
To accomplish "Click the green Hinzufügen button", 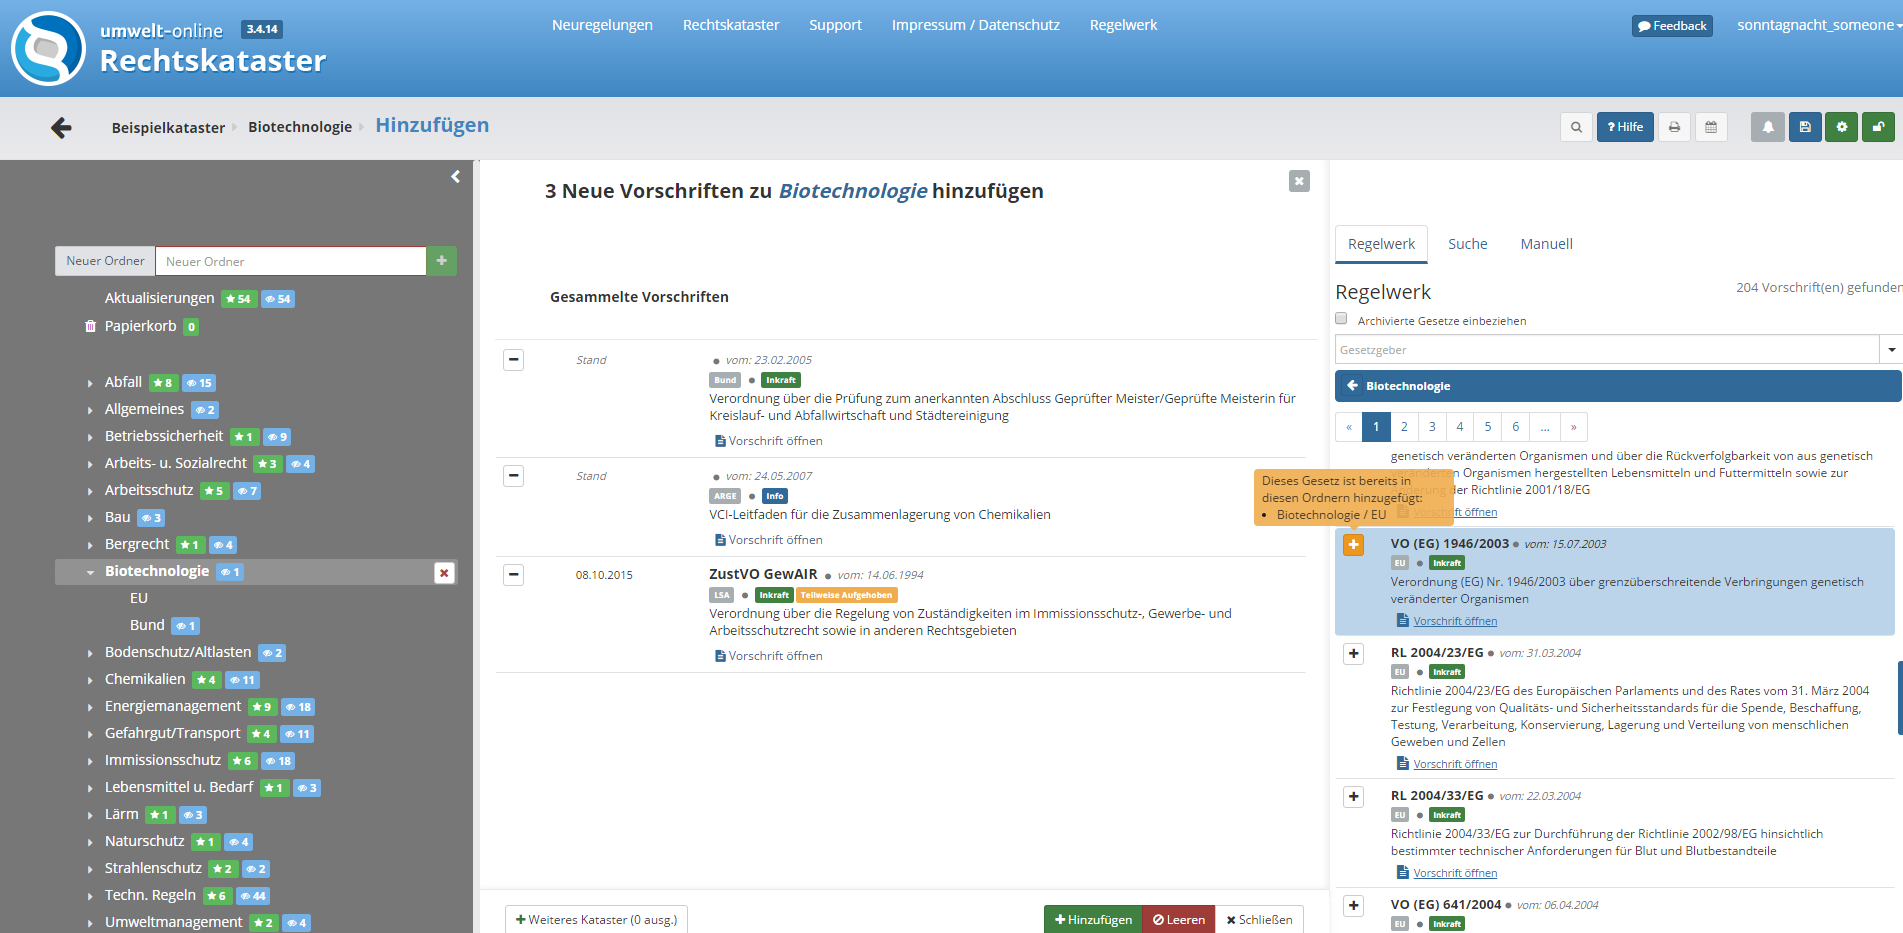I will pyautogui.click(x=1092, y=920).
